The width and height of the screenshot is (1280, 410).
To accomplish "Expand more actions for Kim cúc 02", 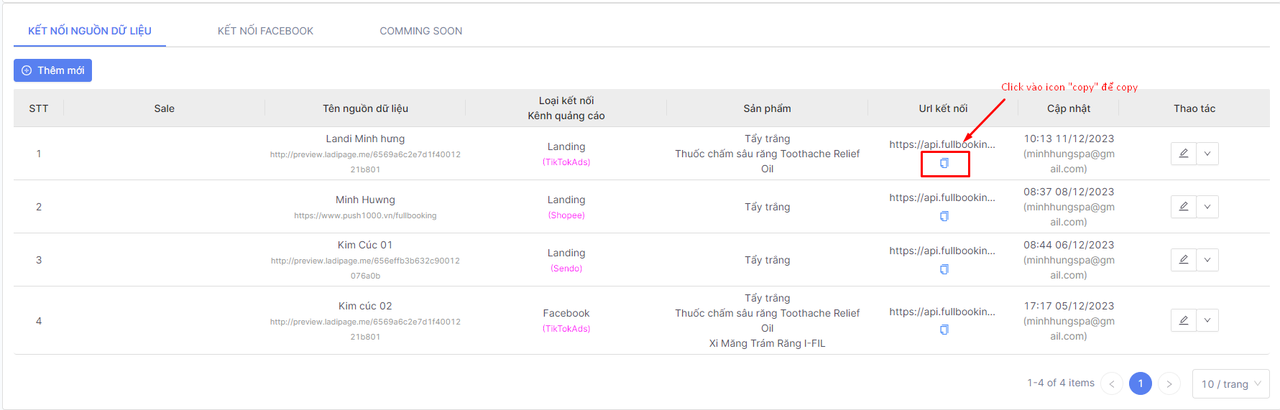I will (1207, 321).
